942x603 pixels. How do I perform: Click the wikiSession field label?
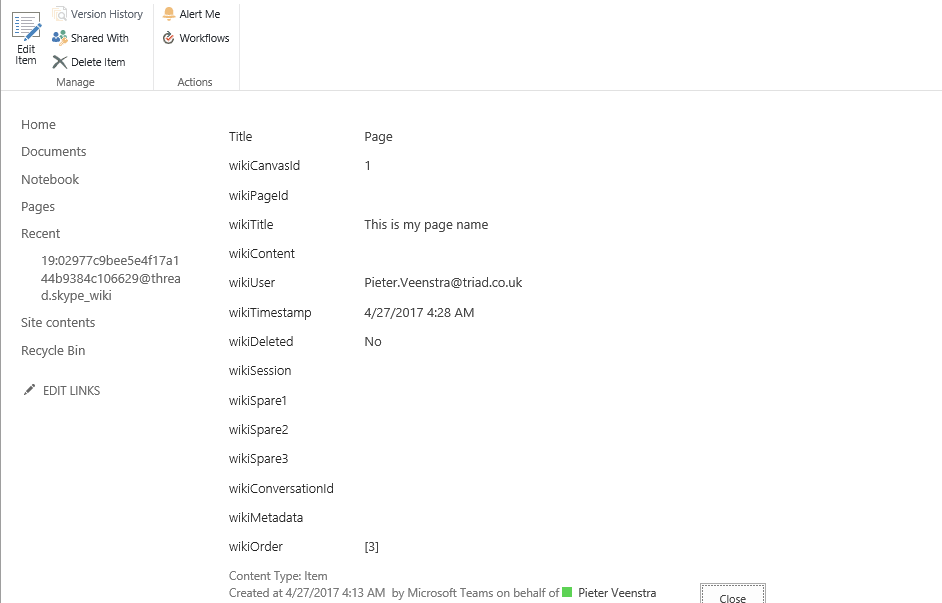pyautogui.click(x=260, y=371)
